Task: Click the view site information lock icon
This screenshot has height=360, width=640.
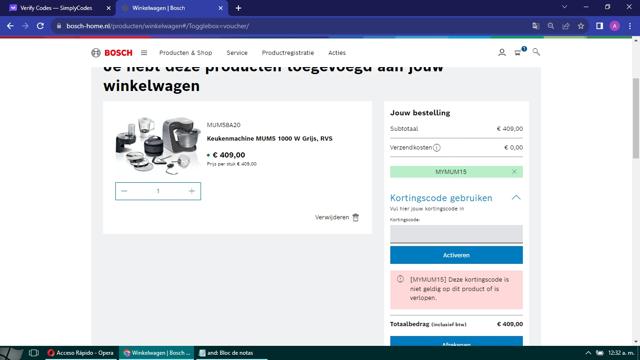Action: 59,26
